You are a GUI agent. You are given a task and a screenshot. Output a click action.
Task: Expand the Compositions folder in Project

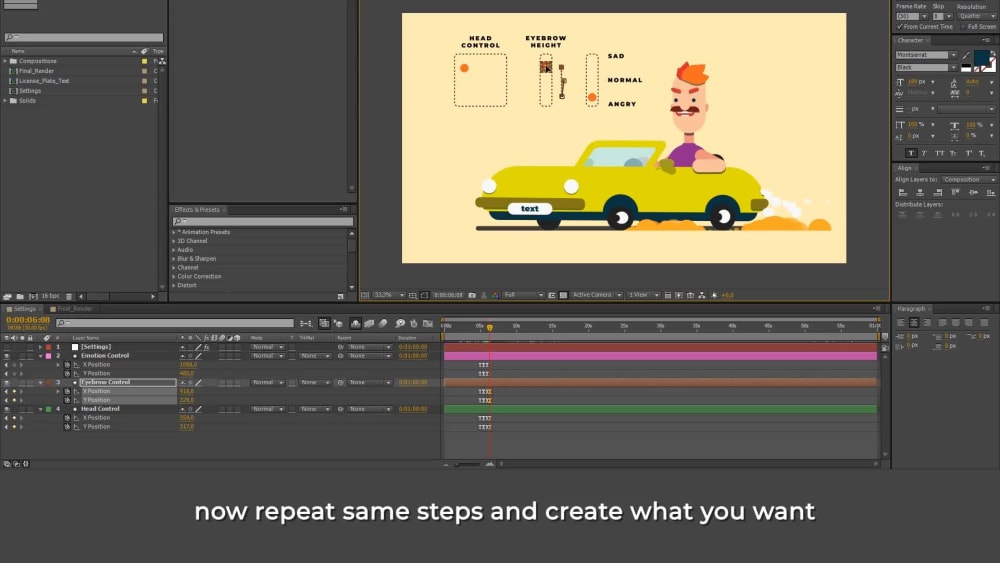5,61
